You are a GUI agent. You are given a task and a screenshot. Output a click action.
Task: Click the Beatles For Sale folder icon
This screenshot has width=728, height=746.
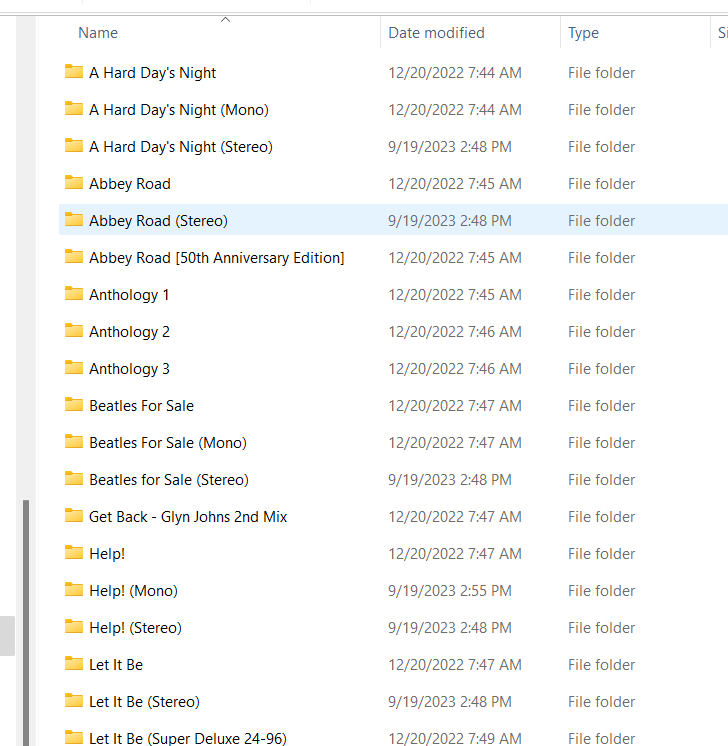coord(74,405)
